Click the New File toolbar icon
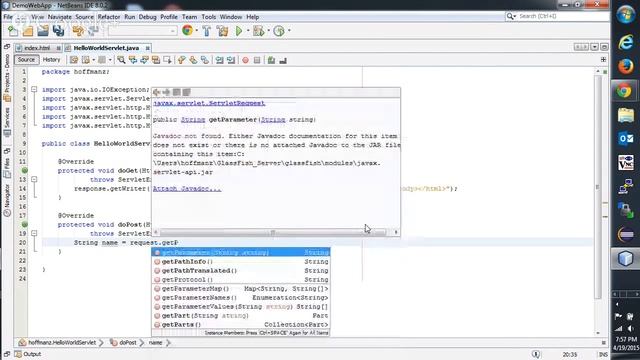This screenshot has width=640, height=360. tap(13, 31)
